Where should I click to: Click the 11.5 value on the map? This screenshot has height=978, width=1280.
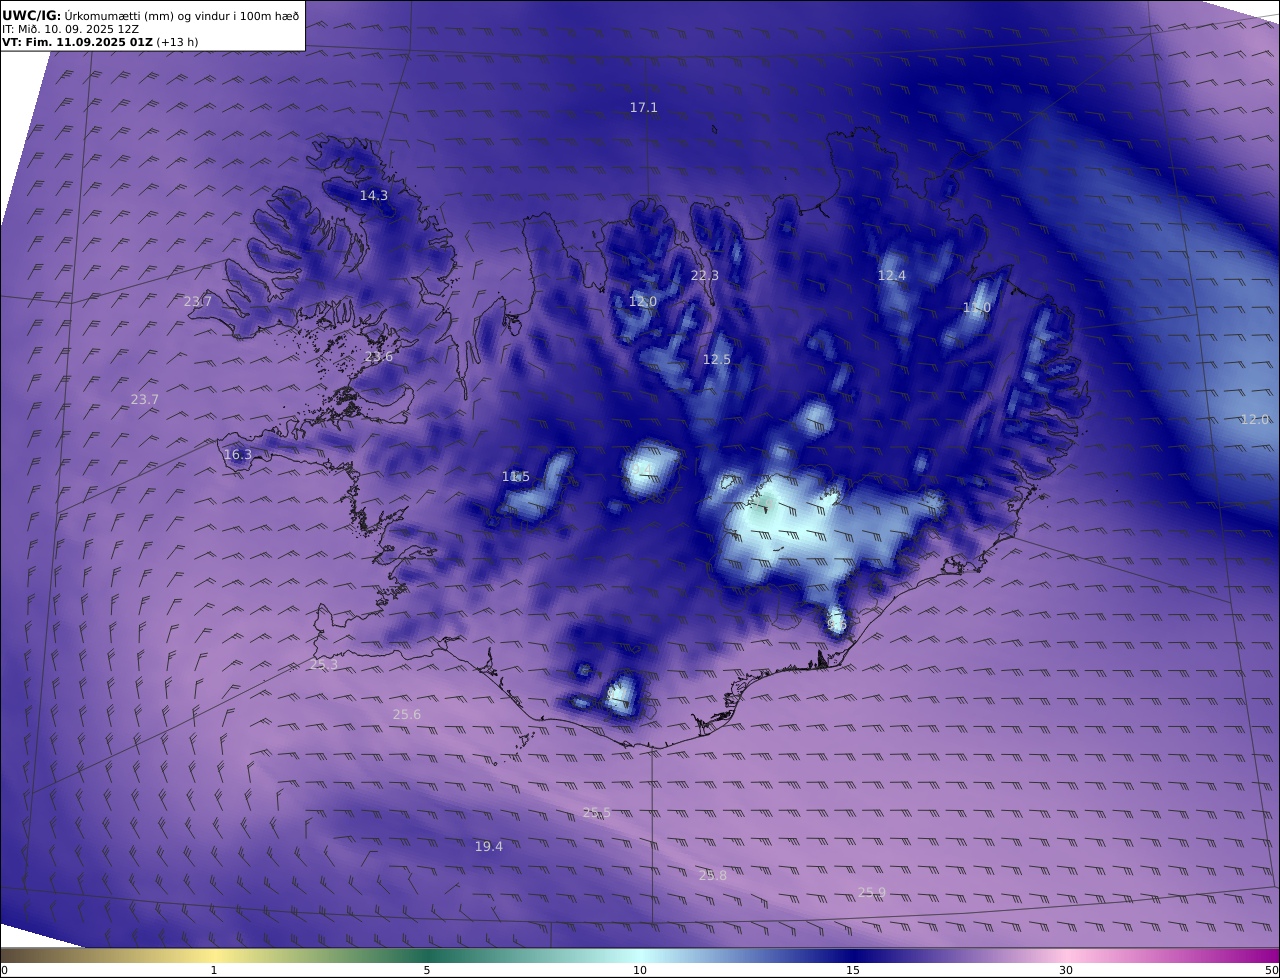click(516, 477)
